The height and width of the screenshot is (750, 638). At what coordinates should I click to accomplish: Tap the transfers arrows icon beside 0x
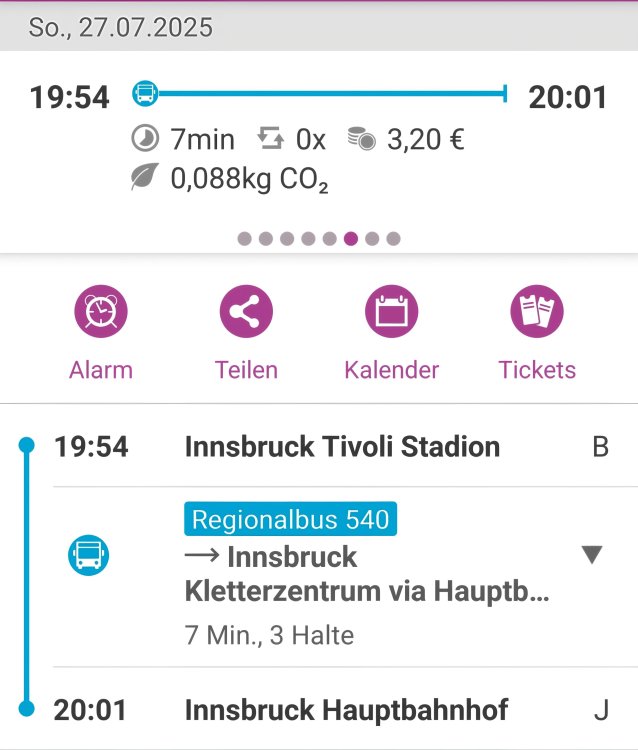(271, 139)
